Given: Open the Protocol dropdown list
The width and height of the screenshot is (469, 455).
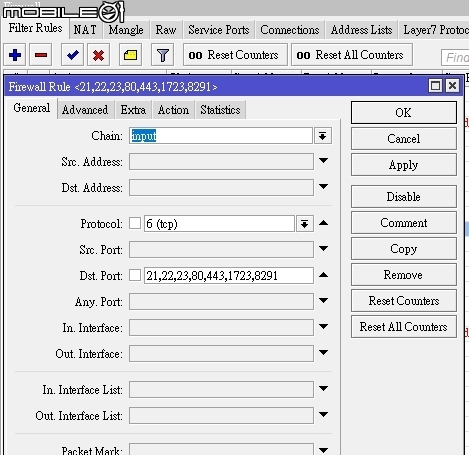Looking at the screenshot, I should pos(304,223).
